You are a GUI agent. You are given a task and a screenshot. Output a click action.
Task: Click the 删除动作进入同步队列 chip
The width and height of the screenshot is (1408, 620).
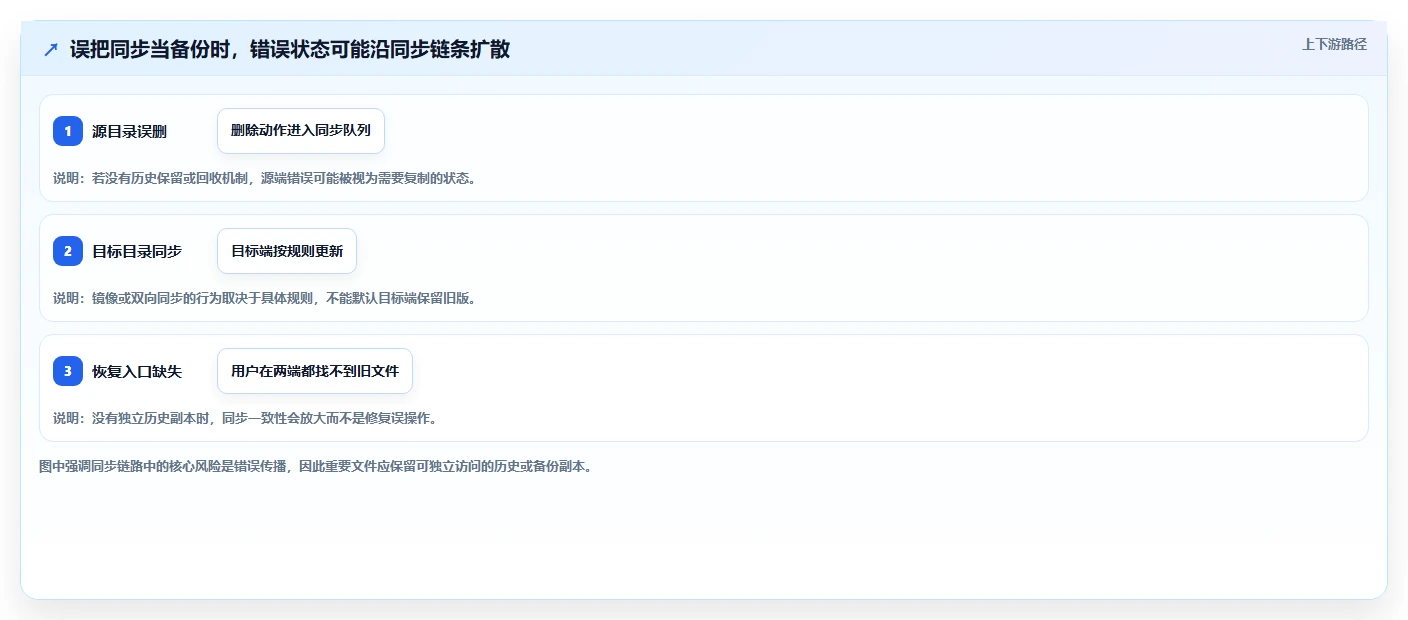[x=301, y=131]
